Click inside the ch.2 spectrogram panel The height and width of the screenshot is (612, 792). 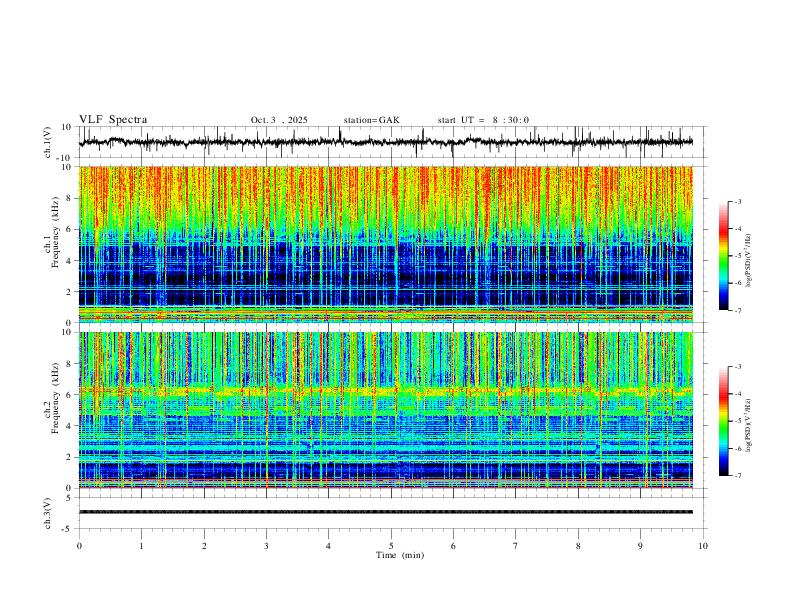(386, 410)
